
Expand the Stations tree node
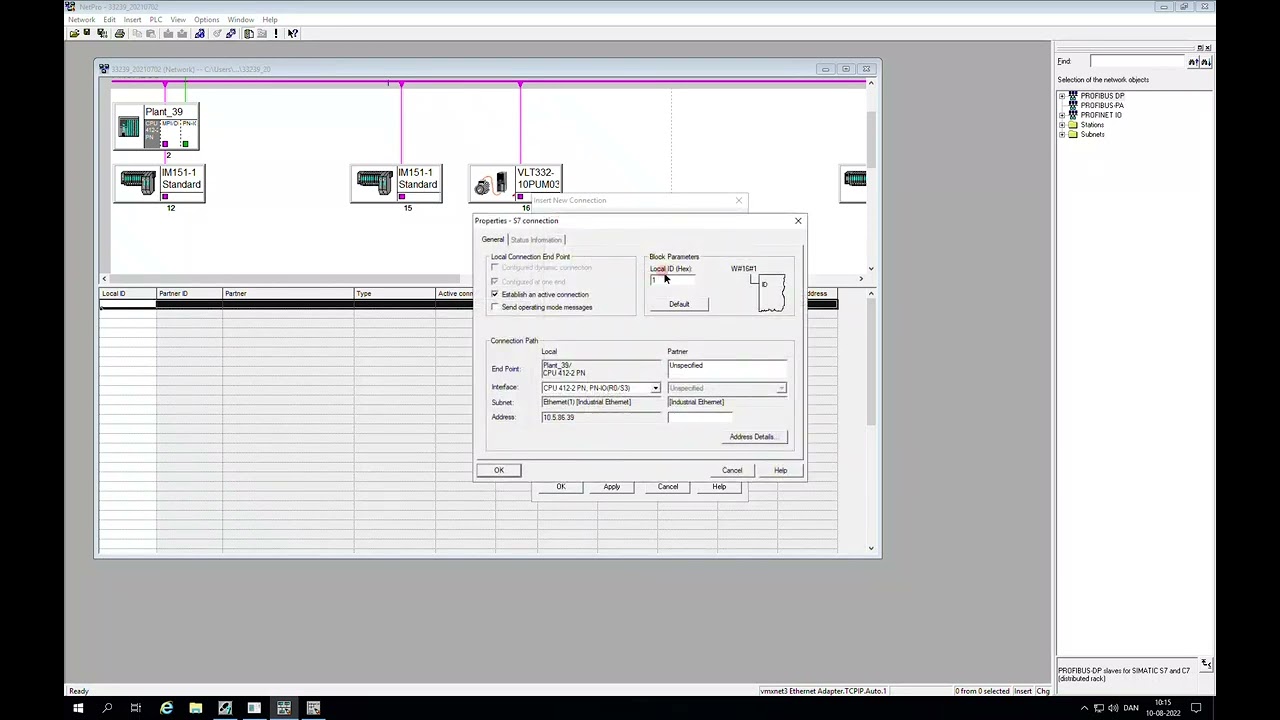coord(1062,125)
